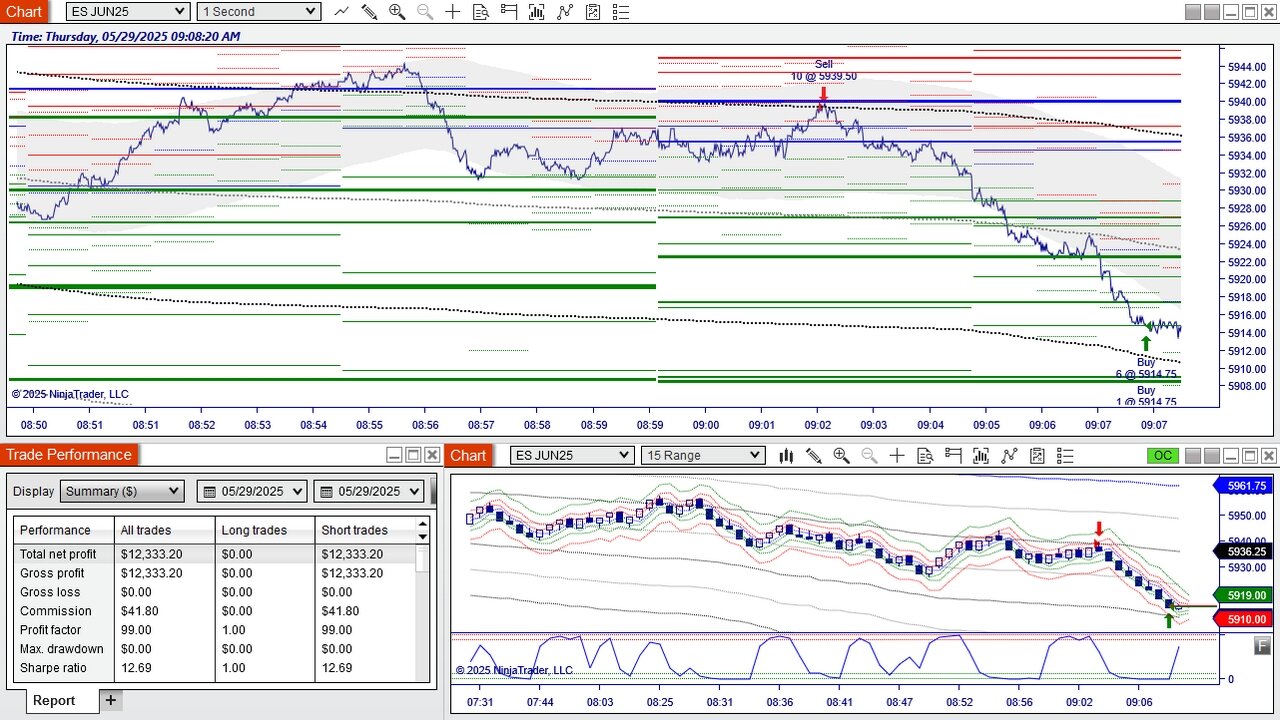Open properties list icon in bottom chart toolbar
The image size is (1280, 720).
click(1065, 455)
